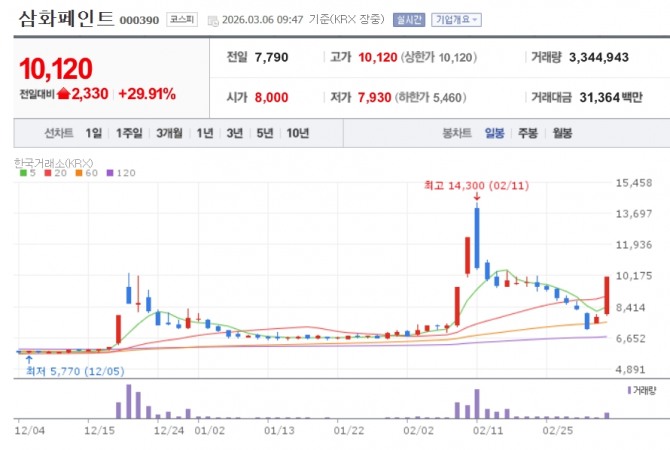Click the stock name 삼화페인트
This screenshot has width=670, height=450.
[x=66, y=19]
